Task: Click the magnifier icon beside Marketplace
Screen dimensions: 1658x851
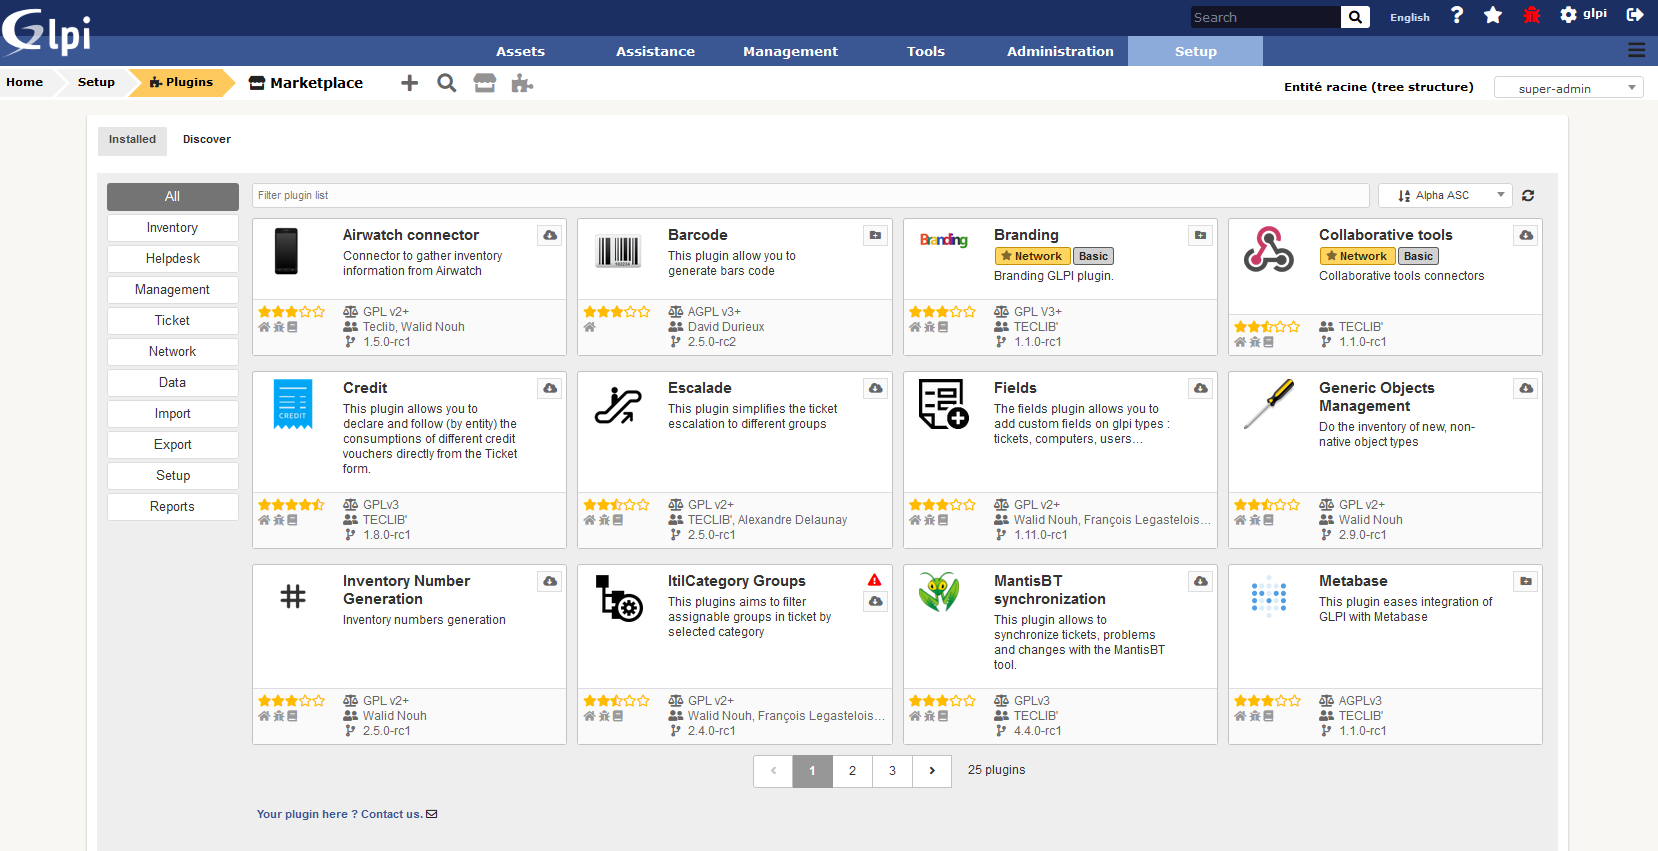Action: [x=447, y=83]
